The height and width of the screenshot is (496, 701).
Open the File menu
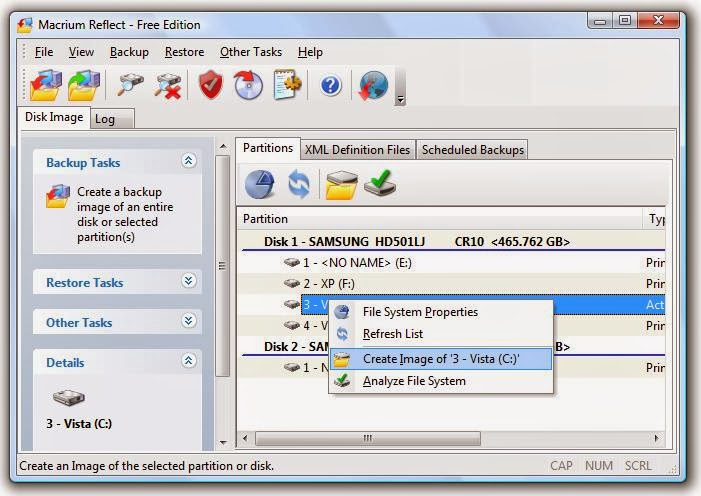tap(44, 52)
